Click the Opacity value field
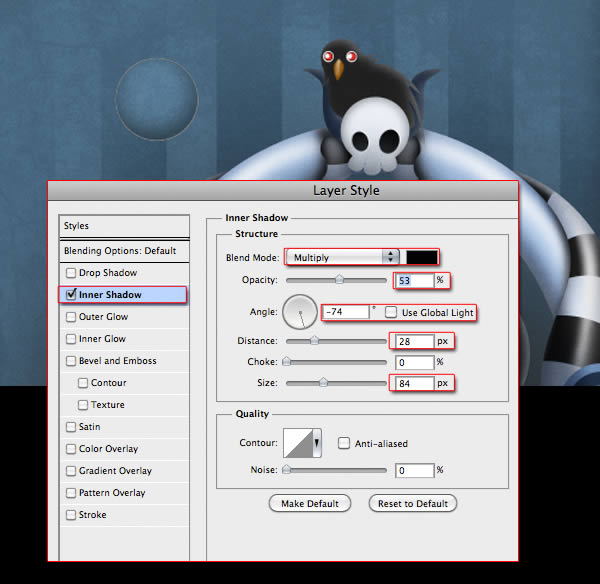Image resolution: width=600 pixels, height=584 pixels. click(415, 281)
